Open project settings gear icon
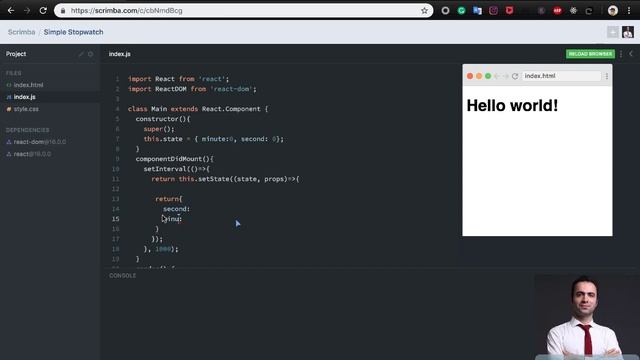 tap(91, 54)
